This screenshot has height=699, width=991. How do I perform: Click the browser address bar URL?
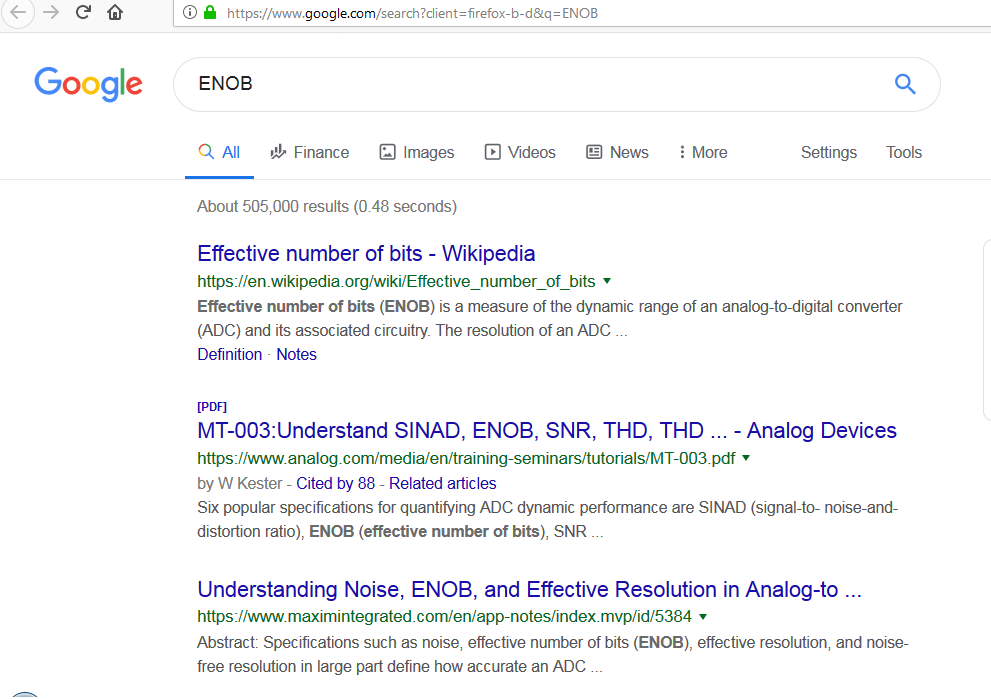click(412, 13)
